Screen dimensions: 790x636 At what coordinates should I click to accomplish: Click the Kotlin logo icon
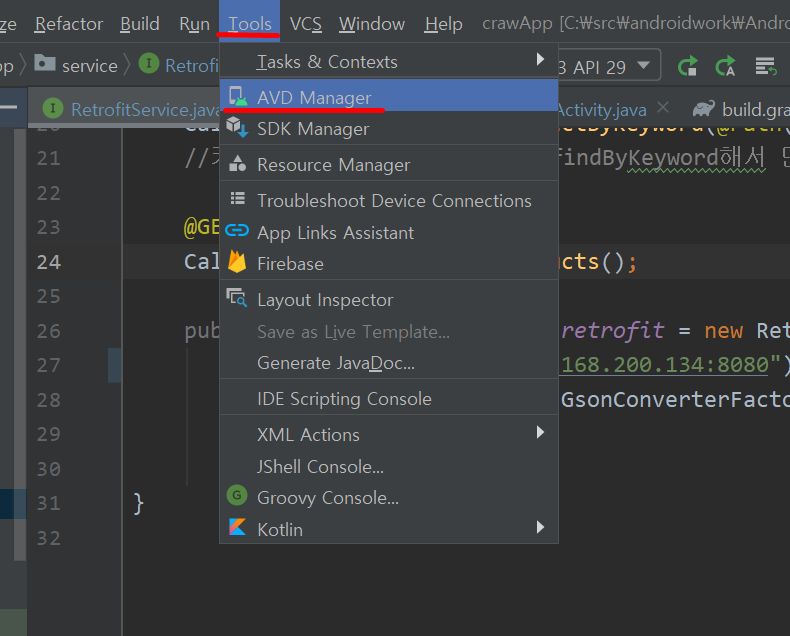pos(237,527)
